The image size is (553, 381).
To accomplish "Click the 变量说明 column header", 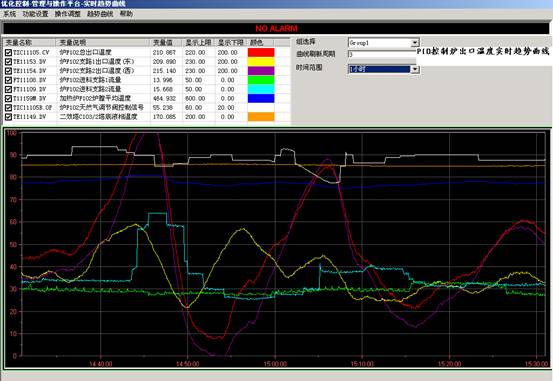I will (x=103, y=43).
